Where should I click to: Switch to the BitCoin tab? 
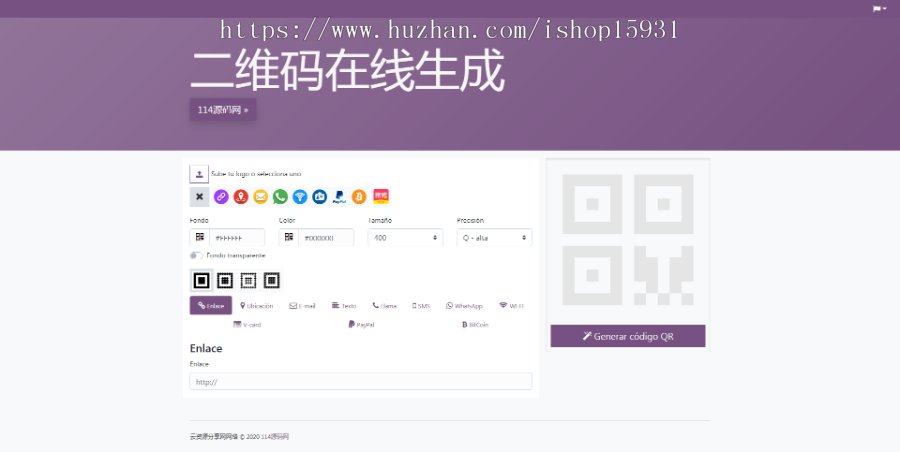click(475, 324)
